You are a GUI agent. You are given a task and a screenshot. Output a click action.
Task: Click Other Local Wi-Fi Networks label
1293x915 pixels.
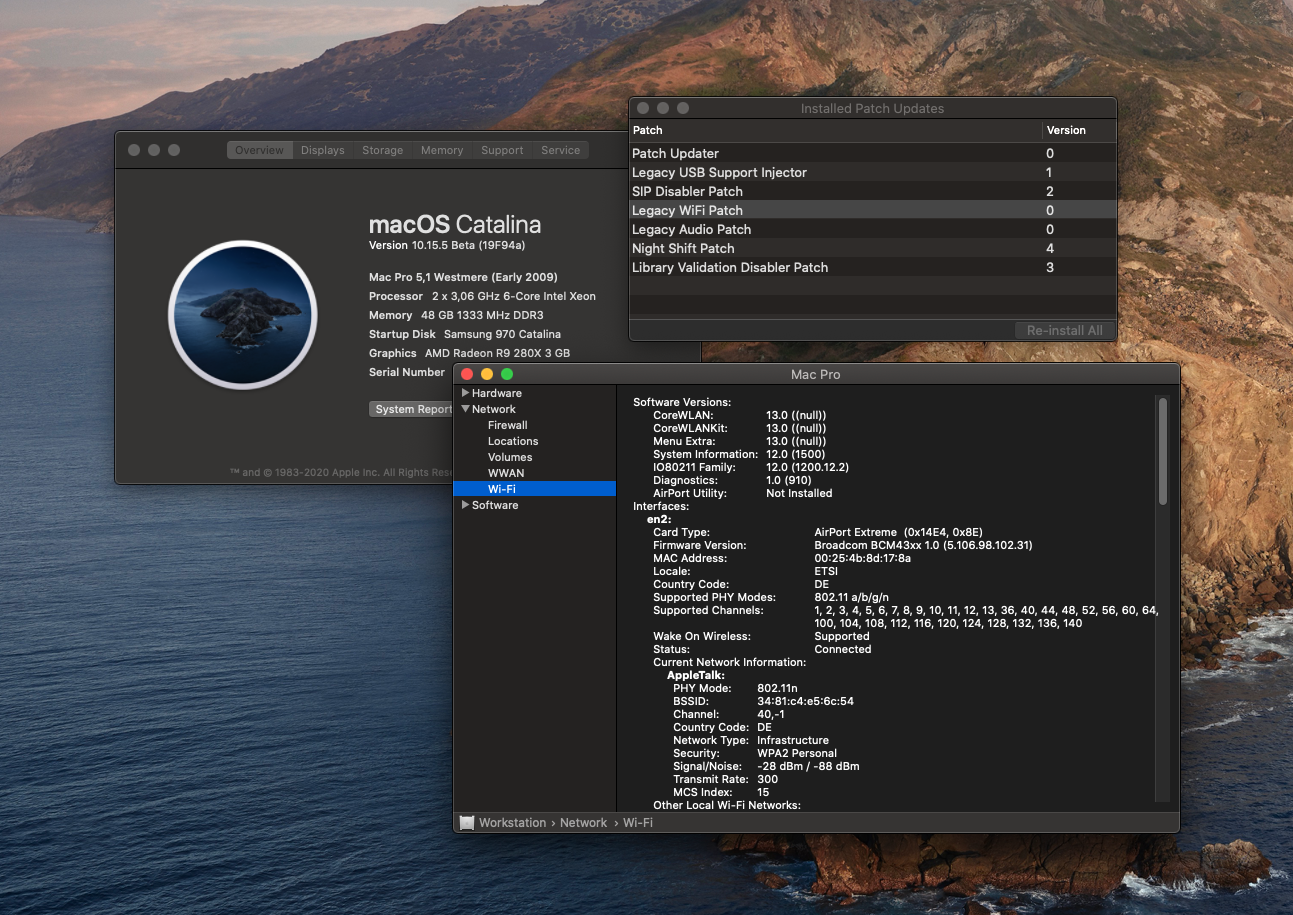coord(727,805)
